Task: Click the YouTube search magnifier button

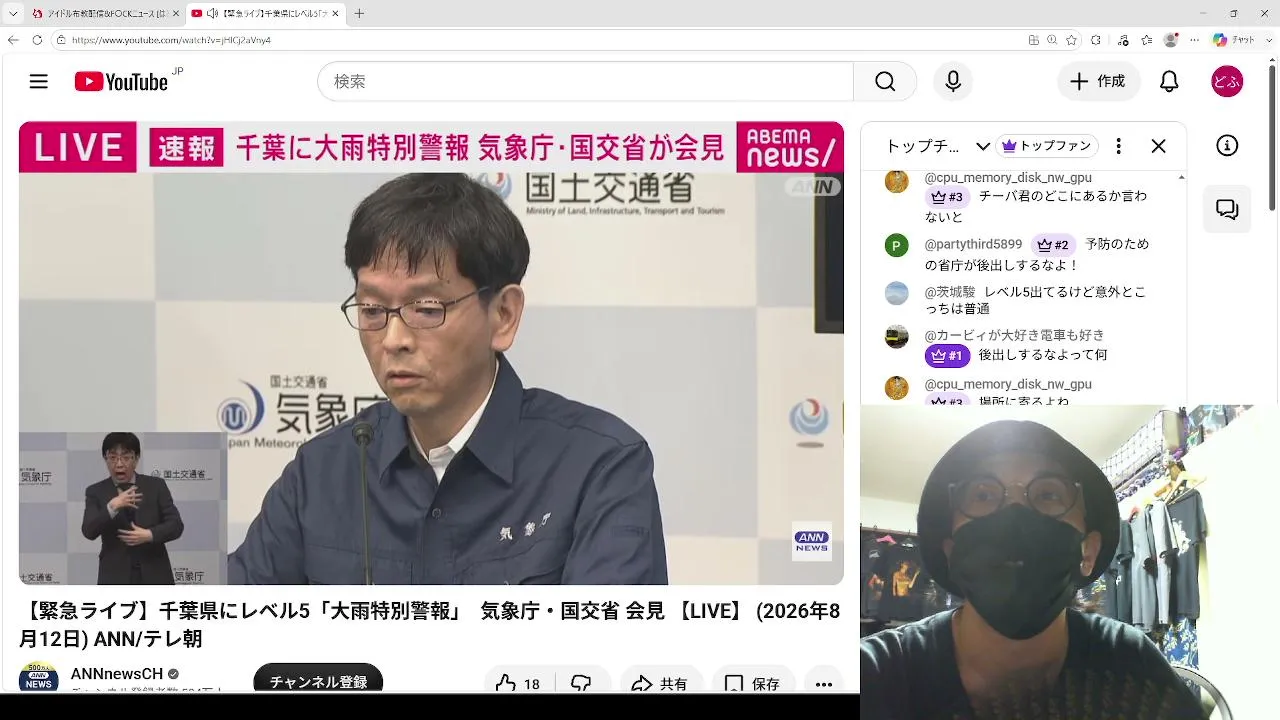Action: (x=885, y=82)
